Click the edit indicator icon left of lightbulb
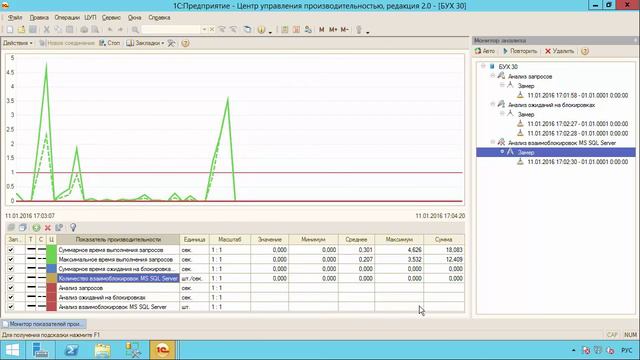This screenshot has height=360, width=640. coord(59,228)
